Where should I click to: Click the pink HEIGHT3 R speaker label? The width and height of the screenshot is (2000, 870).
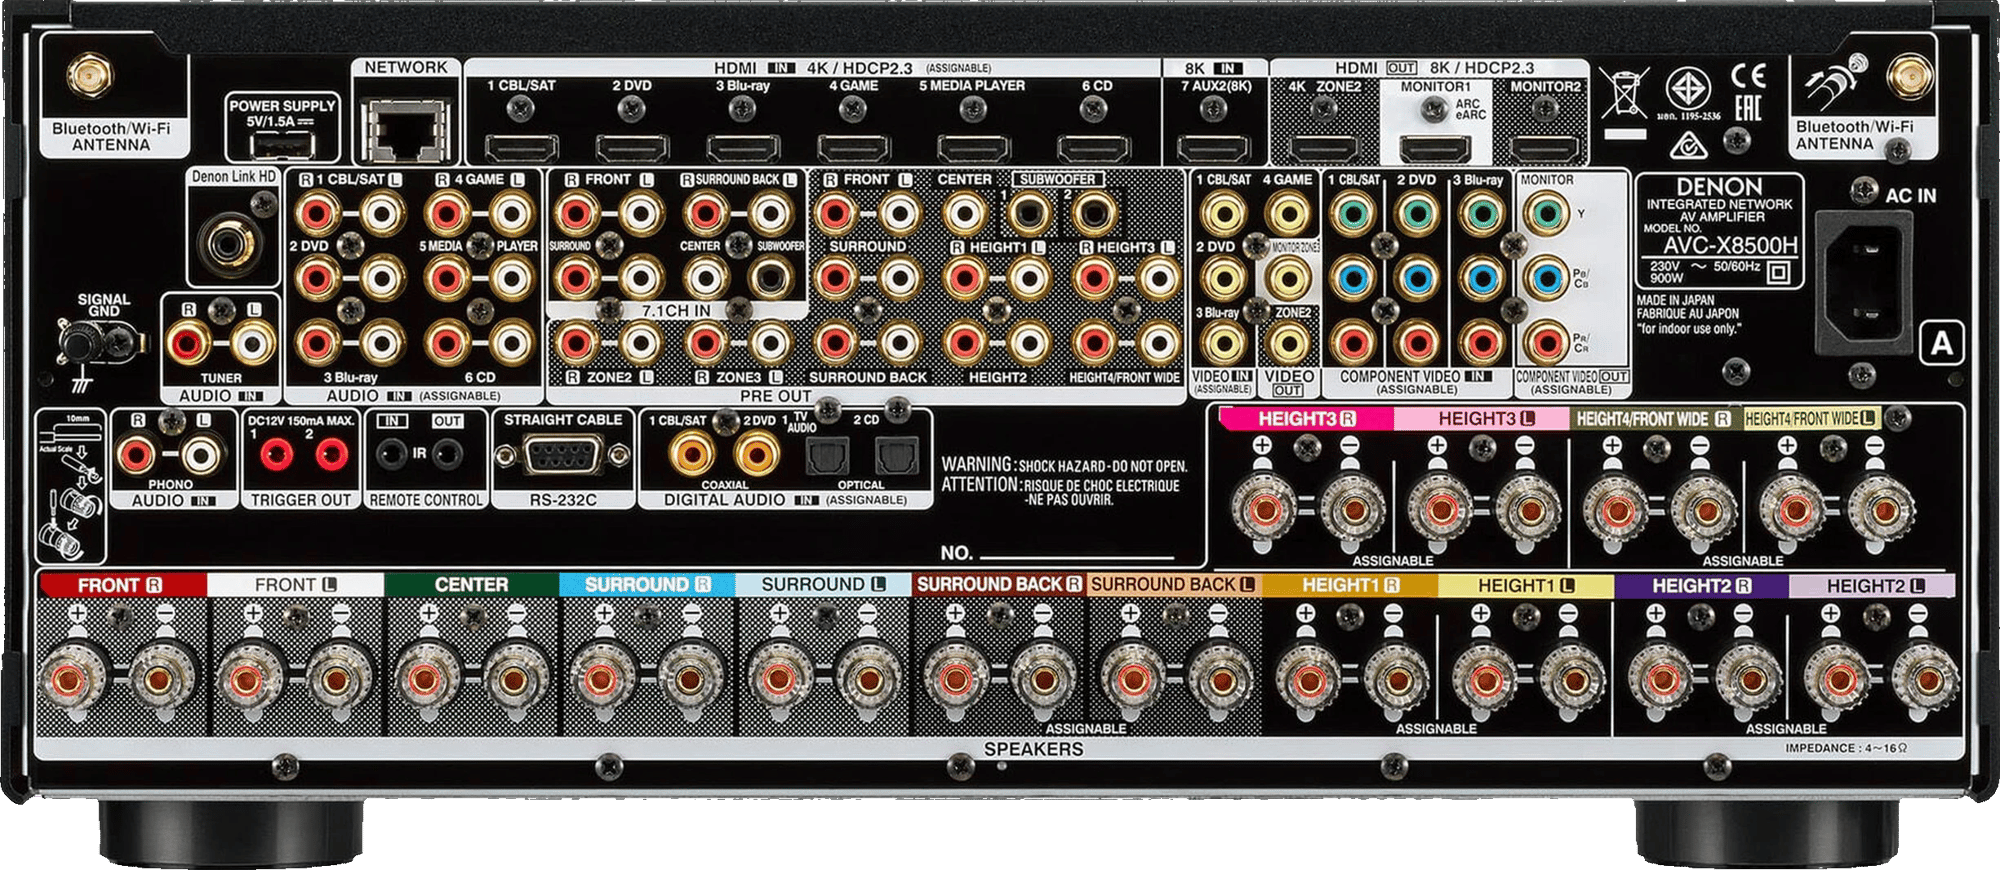pos(1306,419)
